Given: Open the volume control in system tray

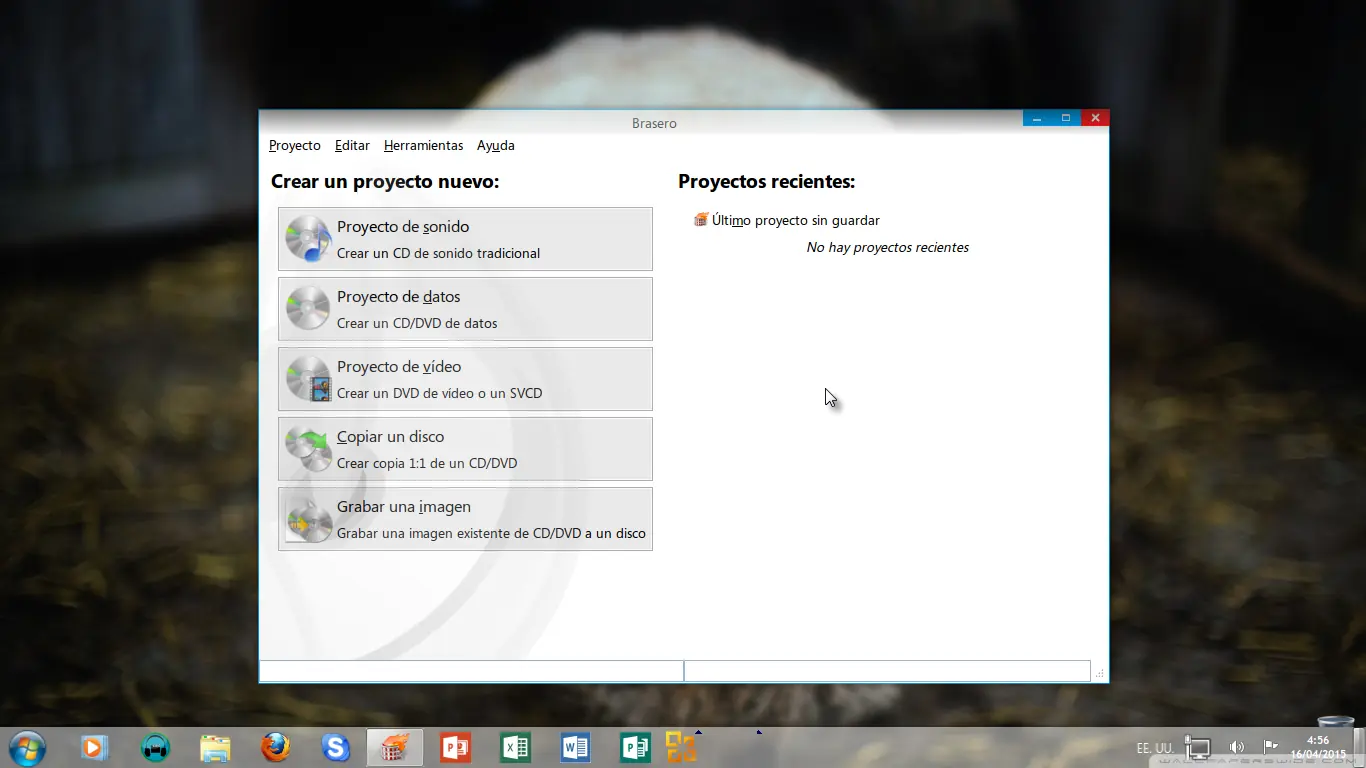Looking at the screenshot, I should [x=1237, y=747].
